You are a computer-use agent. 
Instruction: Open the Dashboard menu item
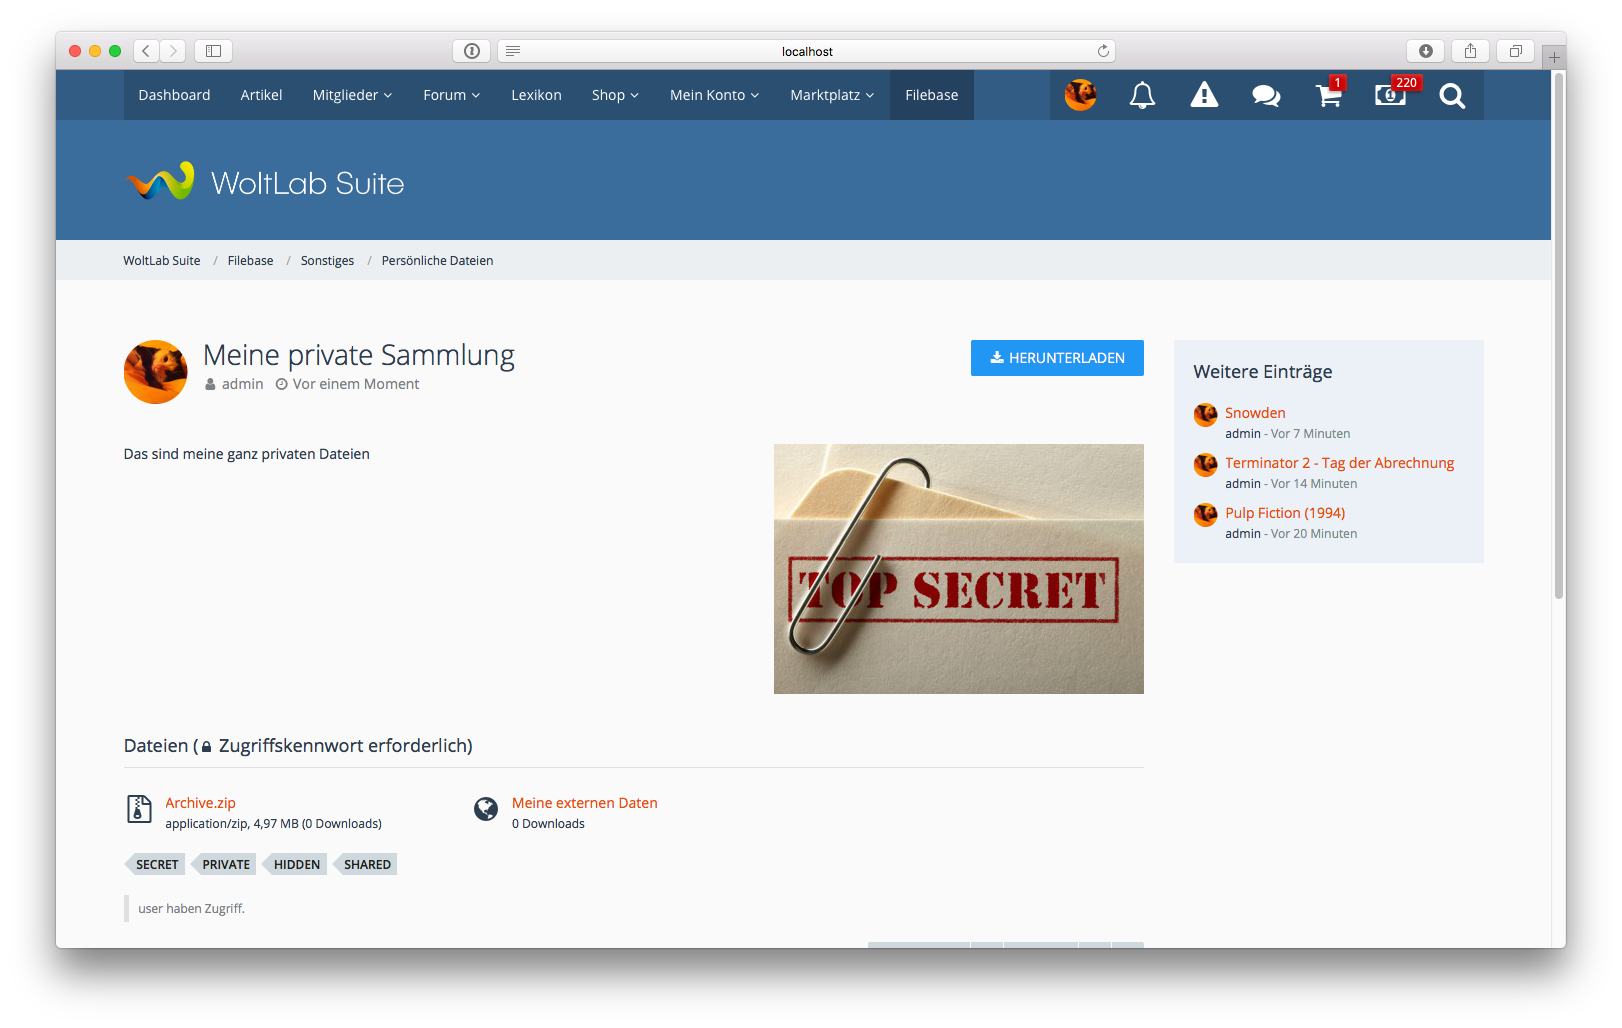[x=174, y=95]
